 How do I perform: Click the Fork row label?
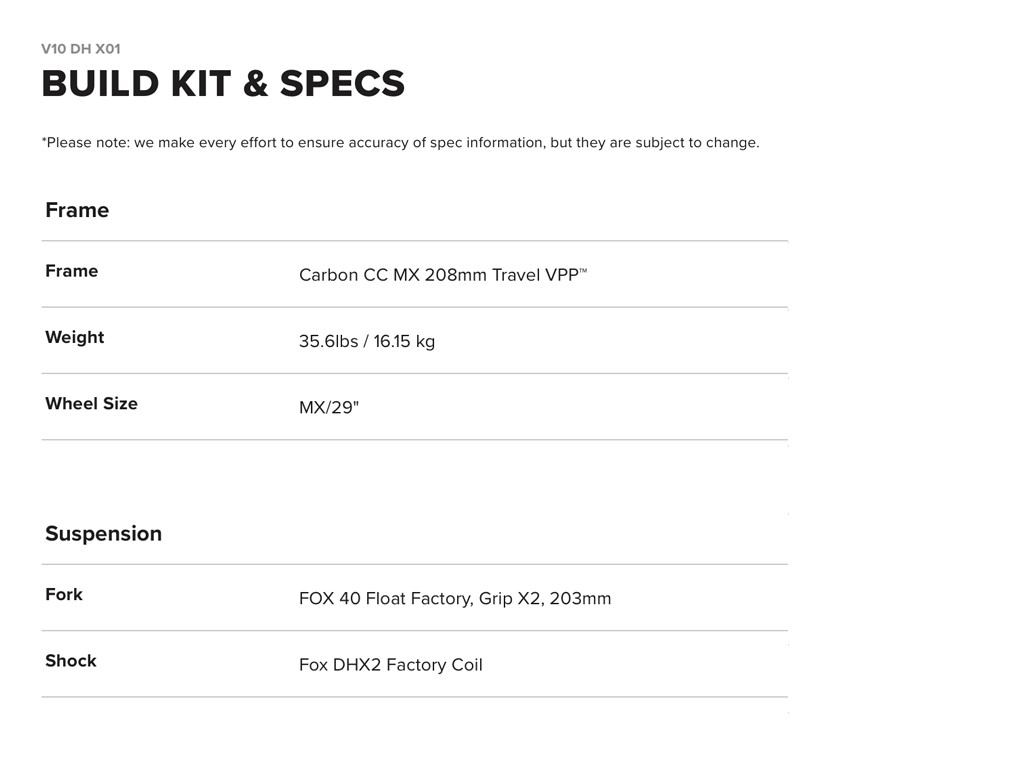pos(64,595)
